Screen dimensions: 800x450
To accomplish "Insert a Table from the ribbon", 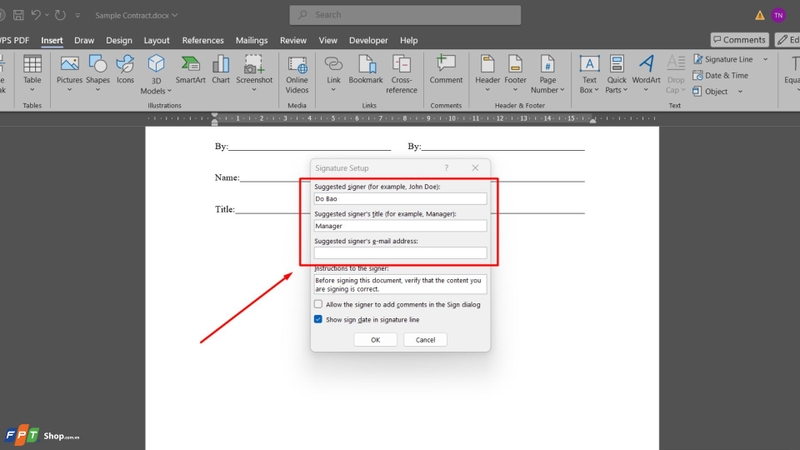I will (32, 73).
